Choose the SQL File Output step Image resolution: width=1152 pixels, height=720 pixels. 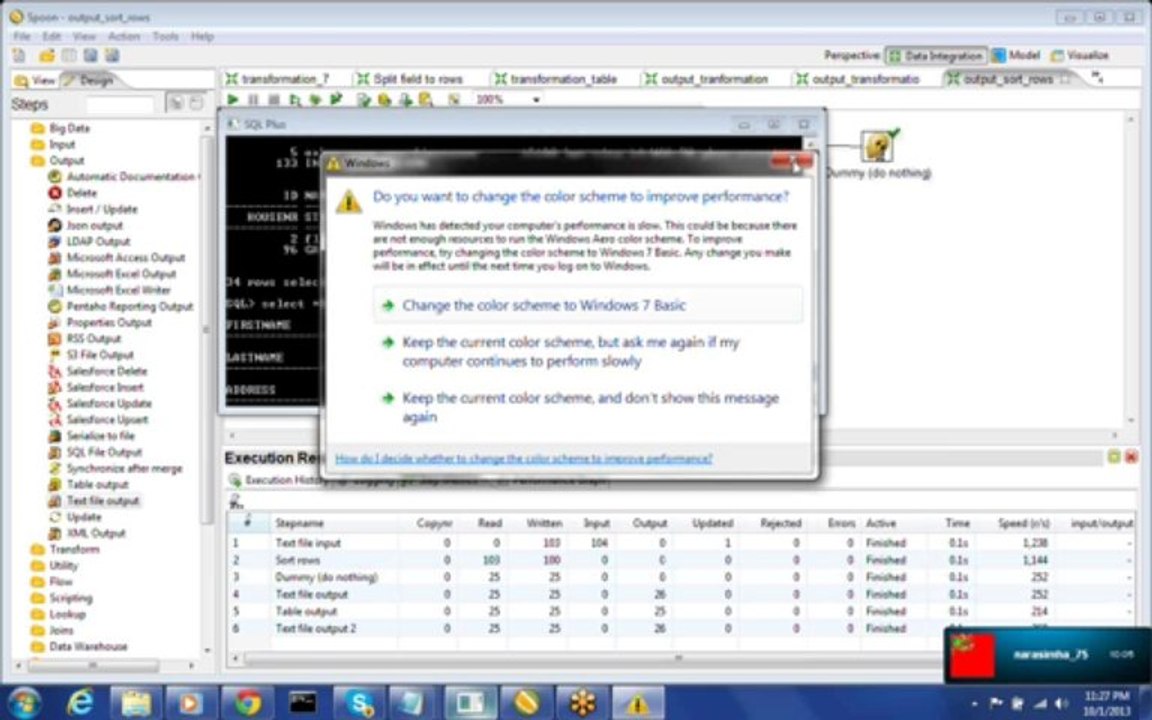[x=104, y=452]
